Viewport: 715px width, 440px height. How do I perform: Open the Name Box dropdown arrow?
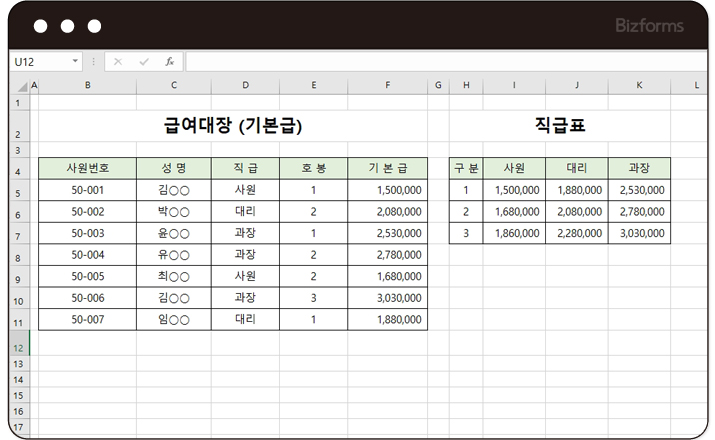(75, 61)
